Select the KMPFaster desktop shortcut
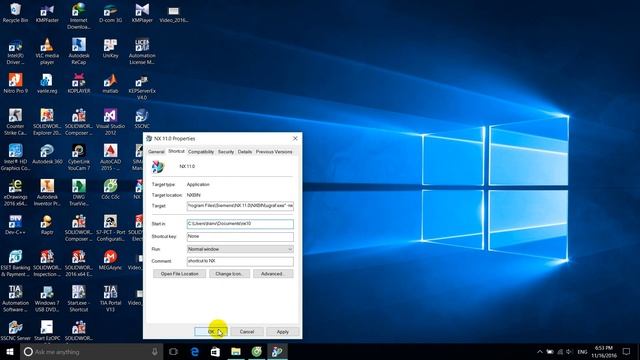Image resolution: width=640 pixels, height=360 pixels. click(x=47, y=13)
